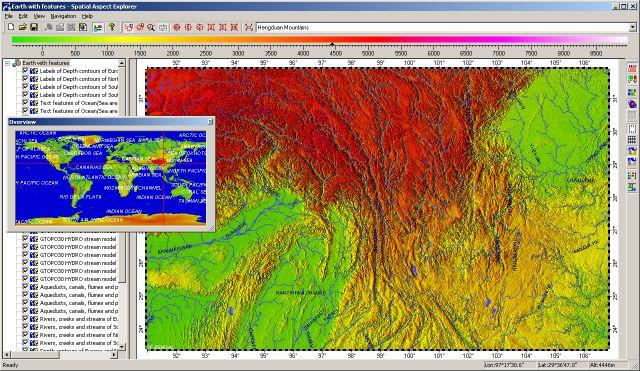Click the Save floppy disk icon
Screen dimensions: 640x371
pyautogui.click(x=34, y=27)
